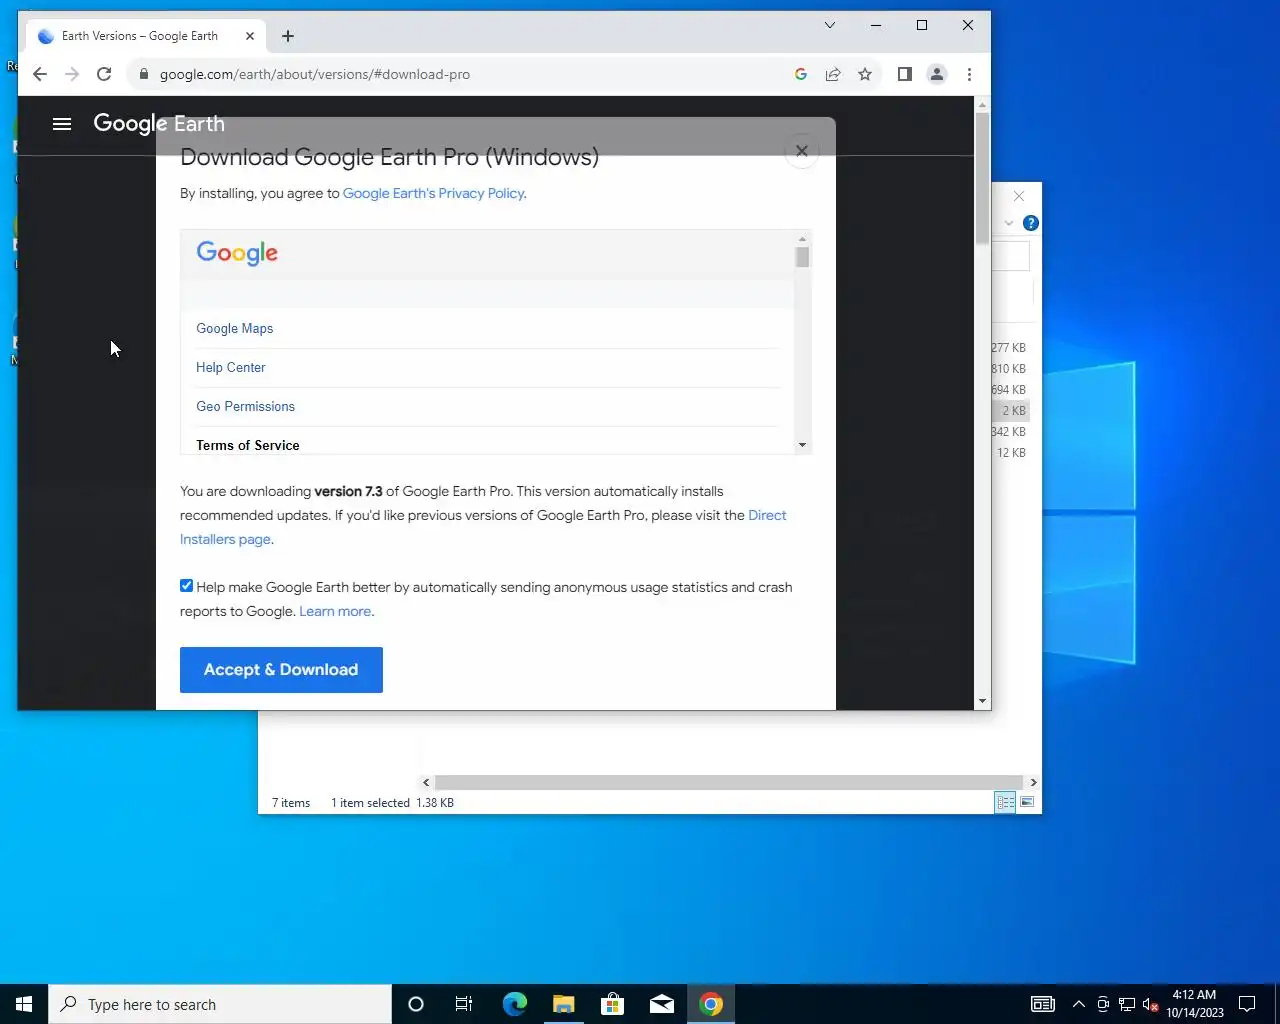Screen dimensions: 1280x1024
Task: Open a new Chrome tab
Action: pyautogui.click(x=288, y=36)
